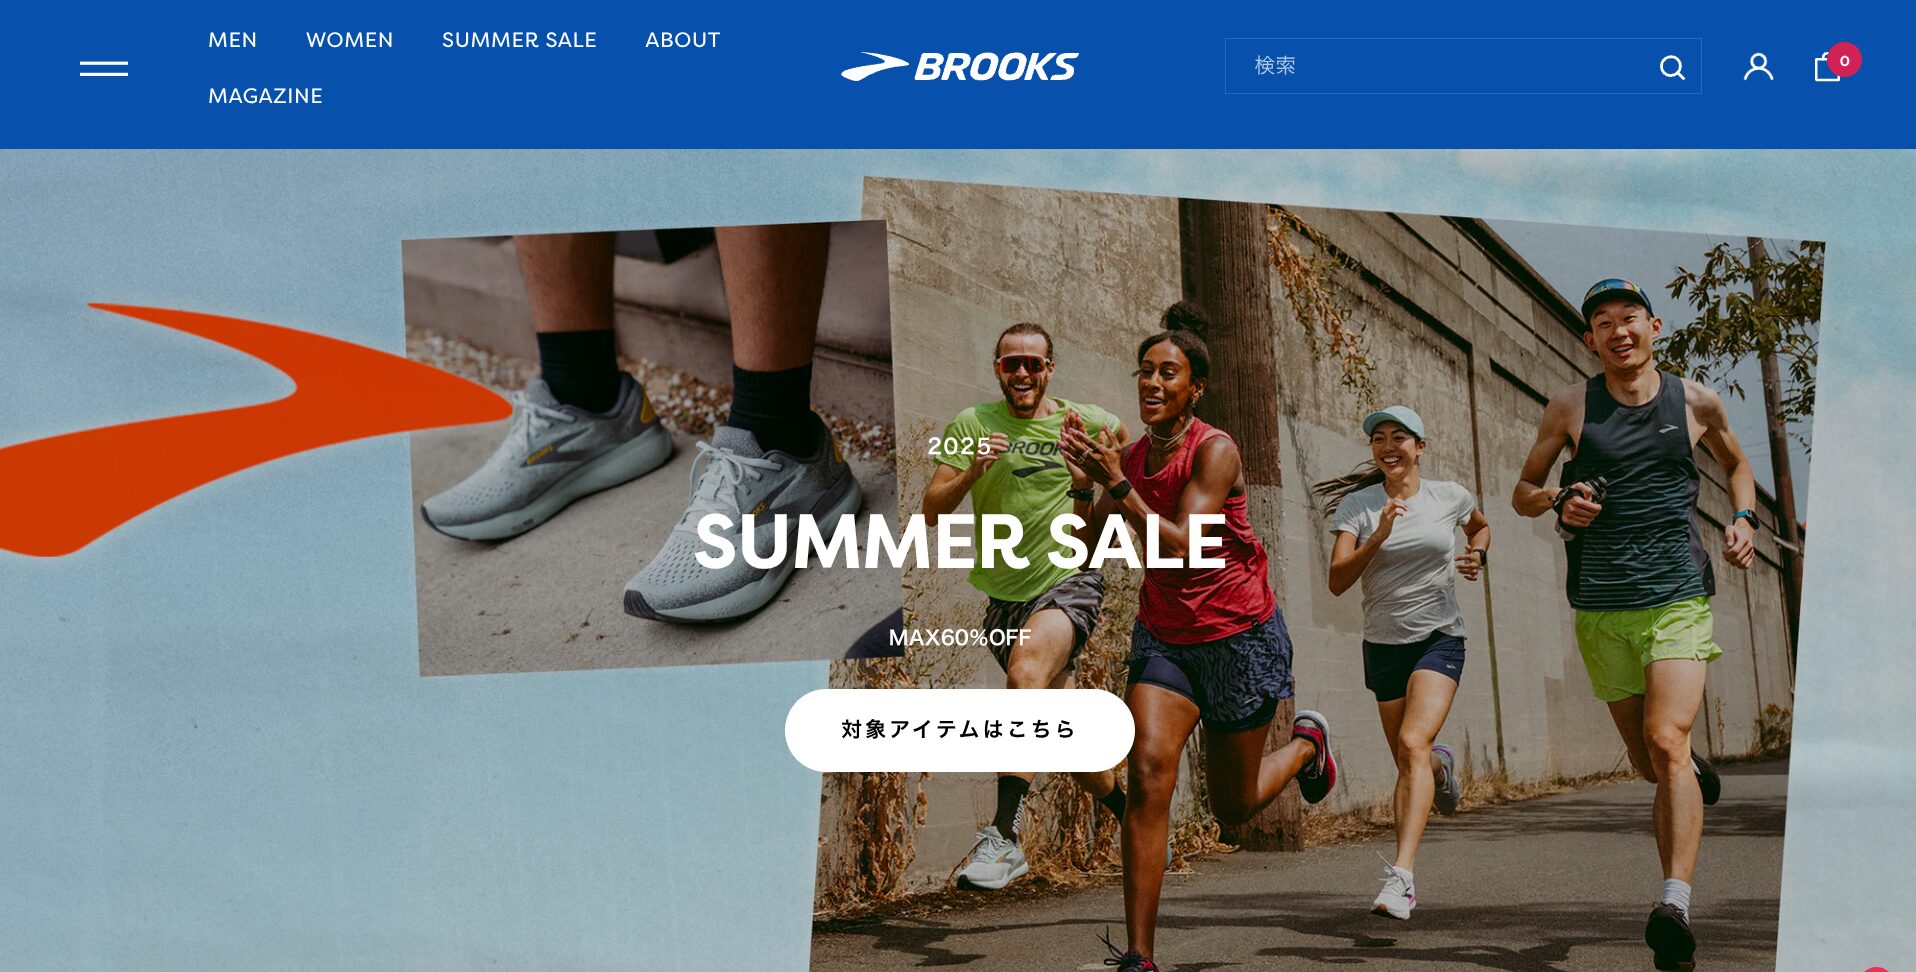
Task: Click the 対象アイテムはこちら button
Action: click(x=960, y=730)
